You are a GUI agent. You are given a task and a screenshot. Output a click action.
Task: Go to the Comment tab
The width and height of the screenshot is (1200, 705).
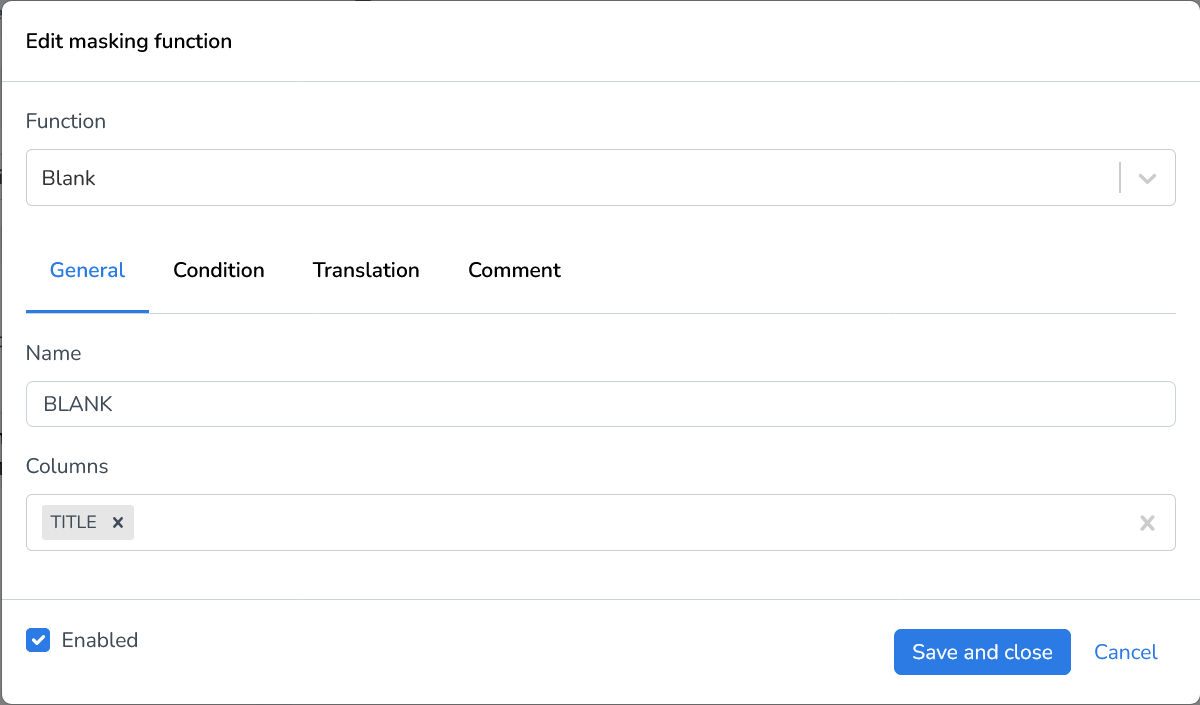pos(514,270)
